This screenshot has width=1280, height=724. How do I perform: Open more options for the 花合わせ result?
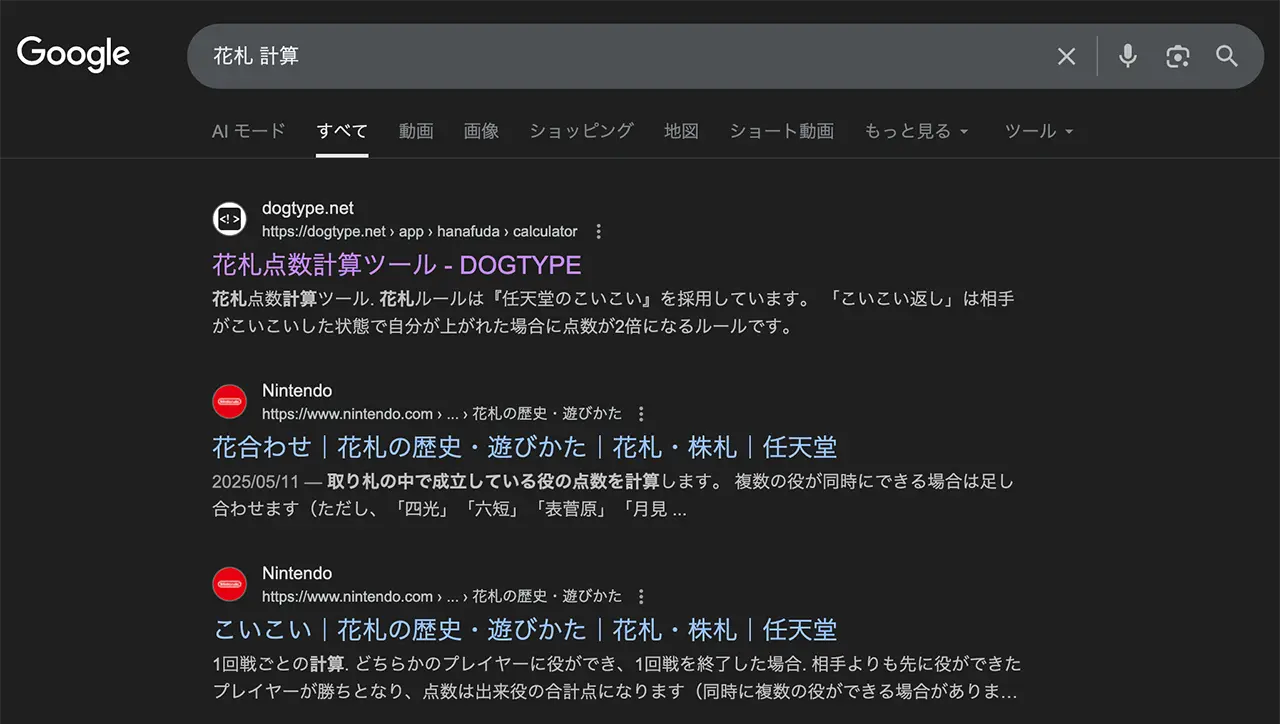642,414
